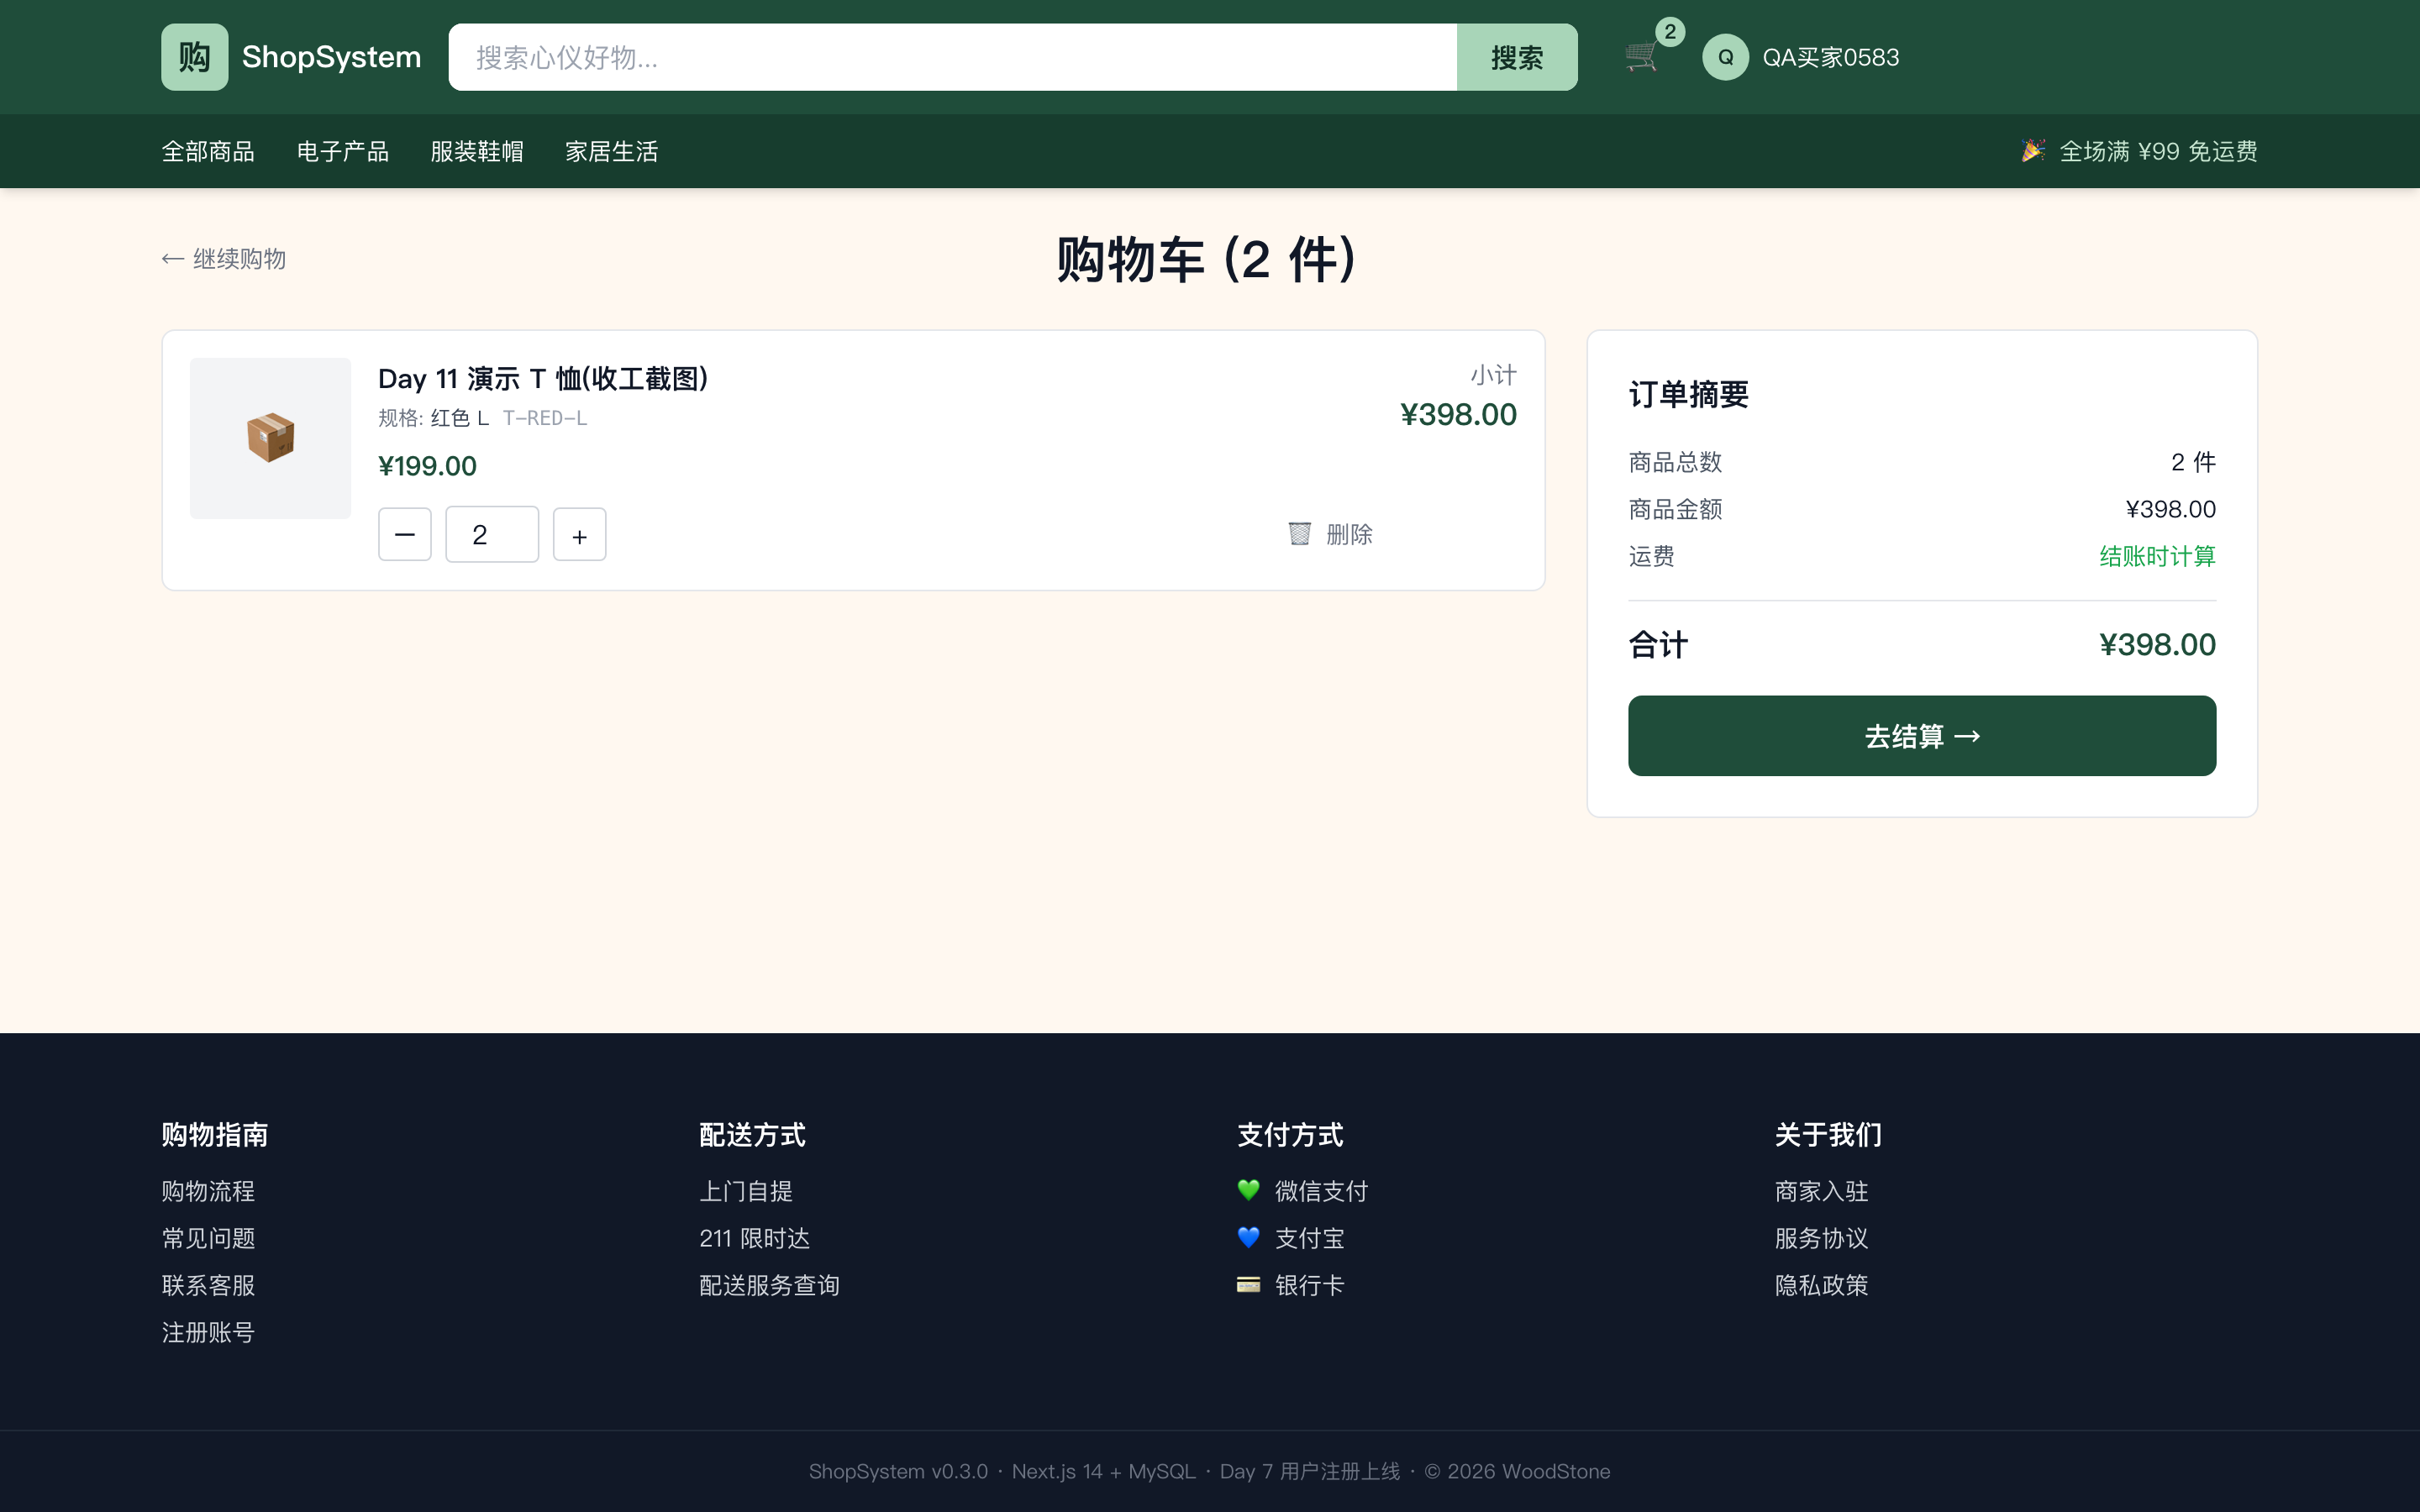Click the 搜索 button
Screen dimensions: 2420x1512
tap(1517, 57)
